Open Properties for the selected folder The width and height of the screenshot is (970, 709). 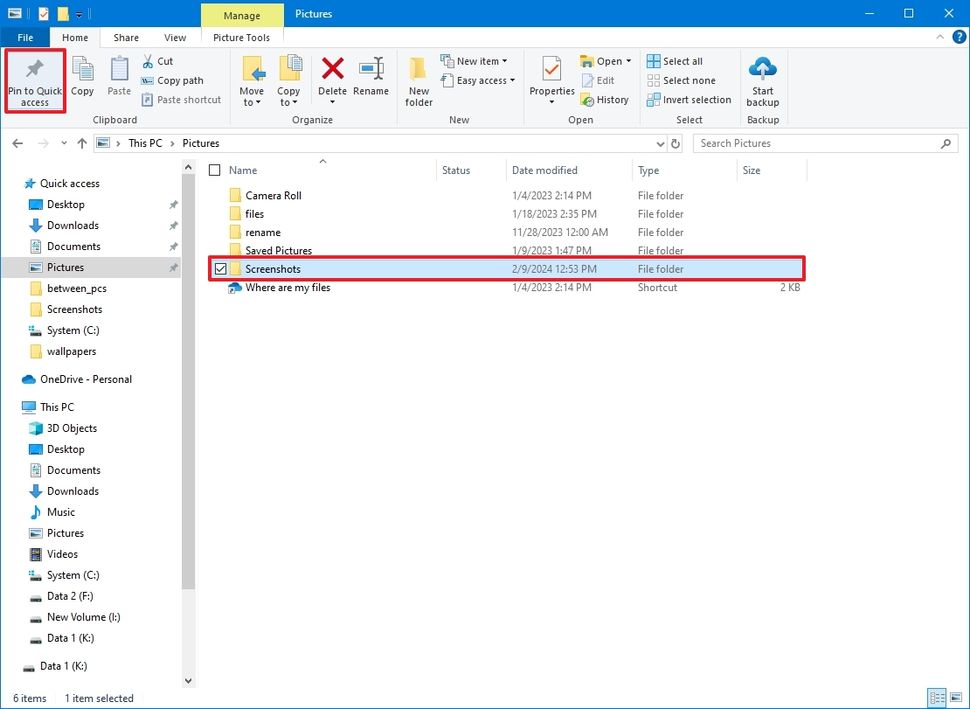pos(551,80)
